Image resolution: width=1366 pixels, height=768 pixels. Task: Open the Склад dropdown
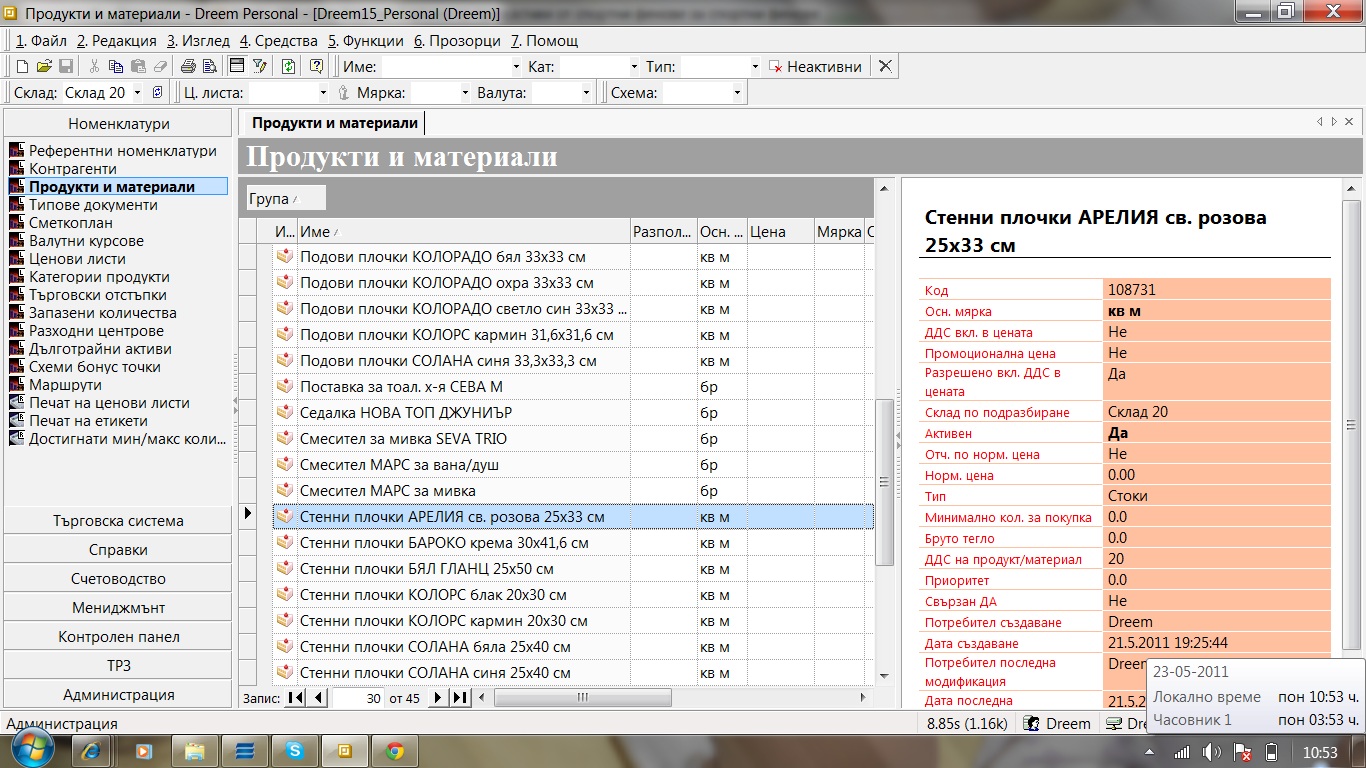click(137, 93)
